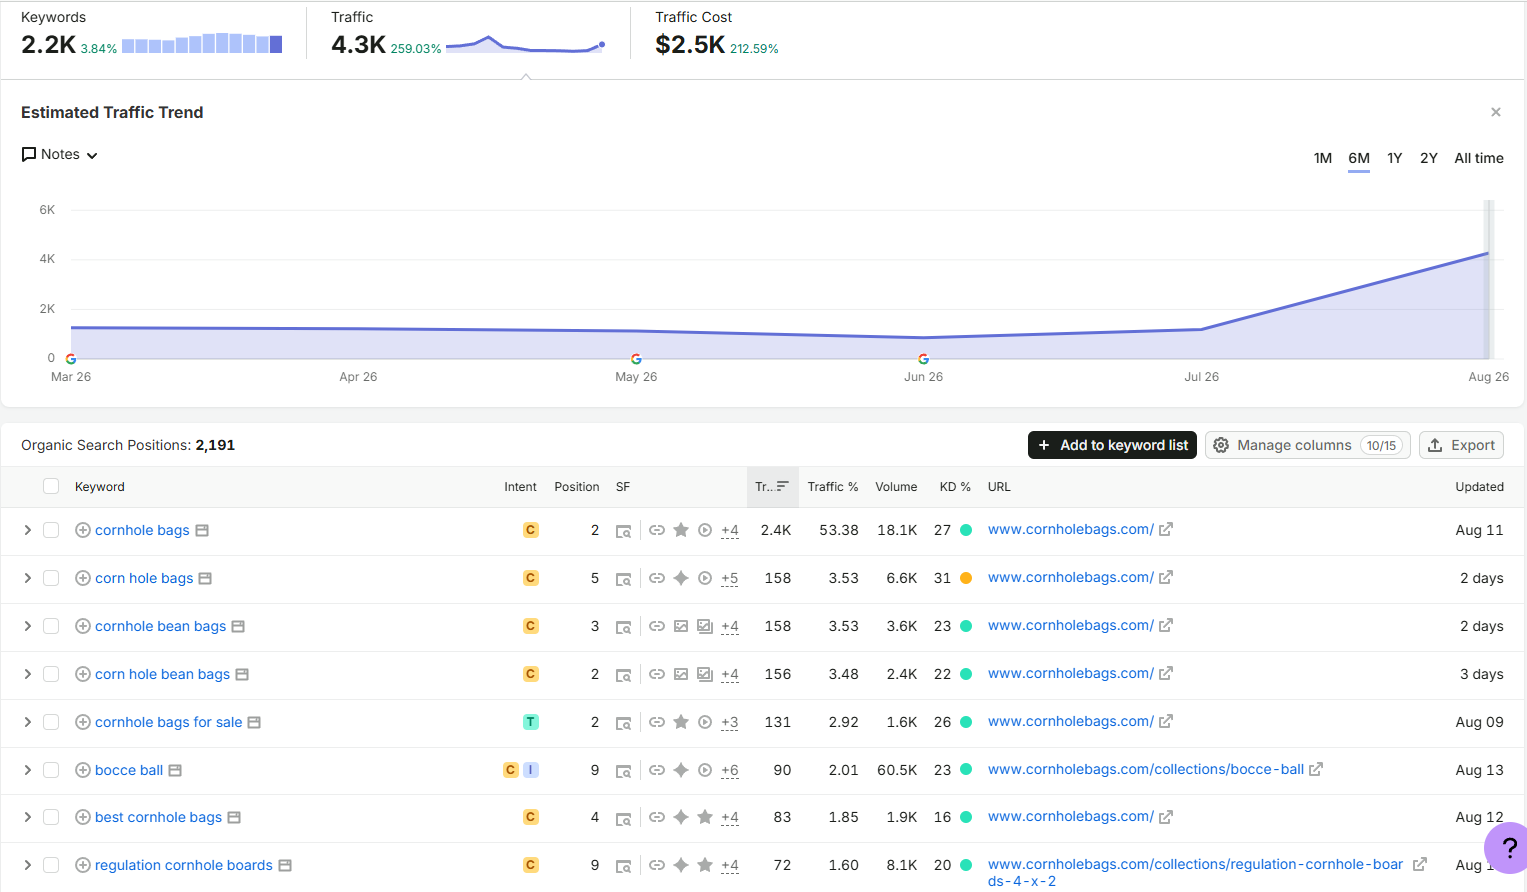Click page icon beside cornhole bags for sale
The image size is (1527, 892).
pos(254,722)
